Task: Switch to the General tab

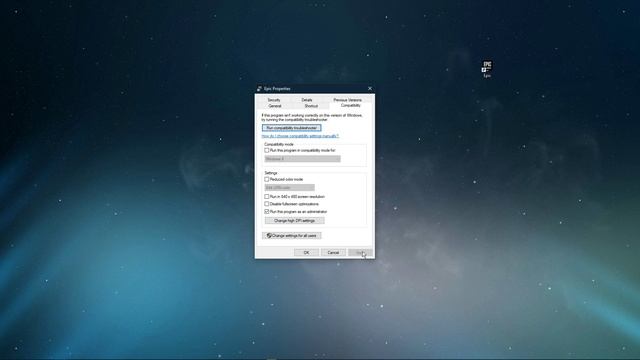Action: (275, 106)
